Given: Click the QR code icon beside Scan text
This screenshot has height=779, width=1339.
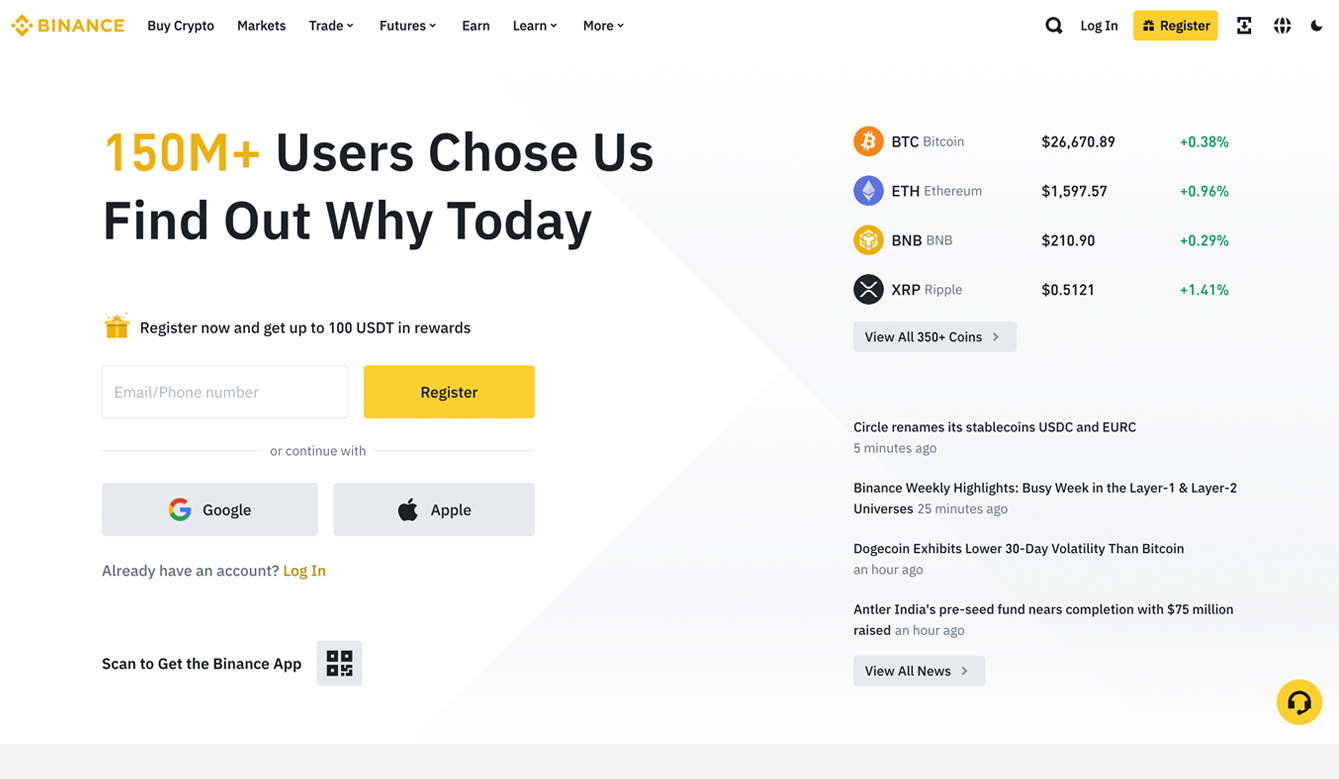Looking at the screenshot, I should pyautogui.click(x=339, y=663).
